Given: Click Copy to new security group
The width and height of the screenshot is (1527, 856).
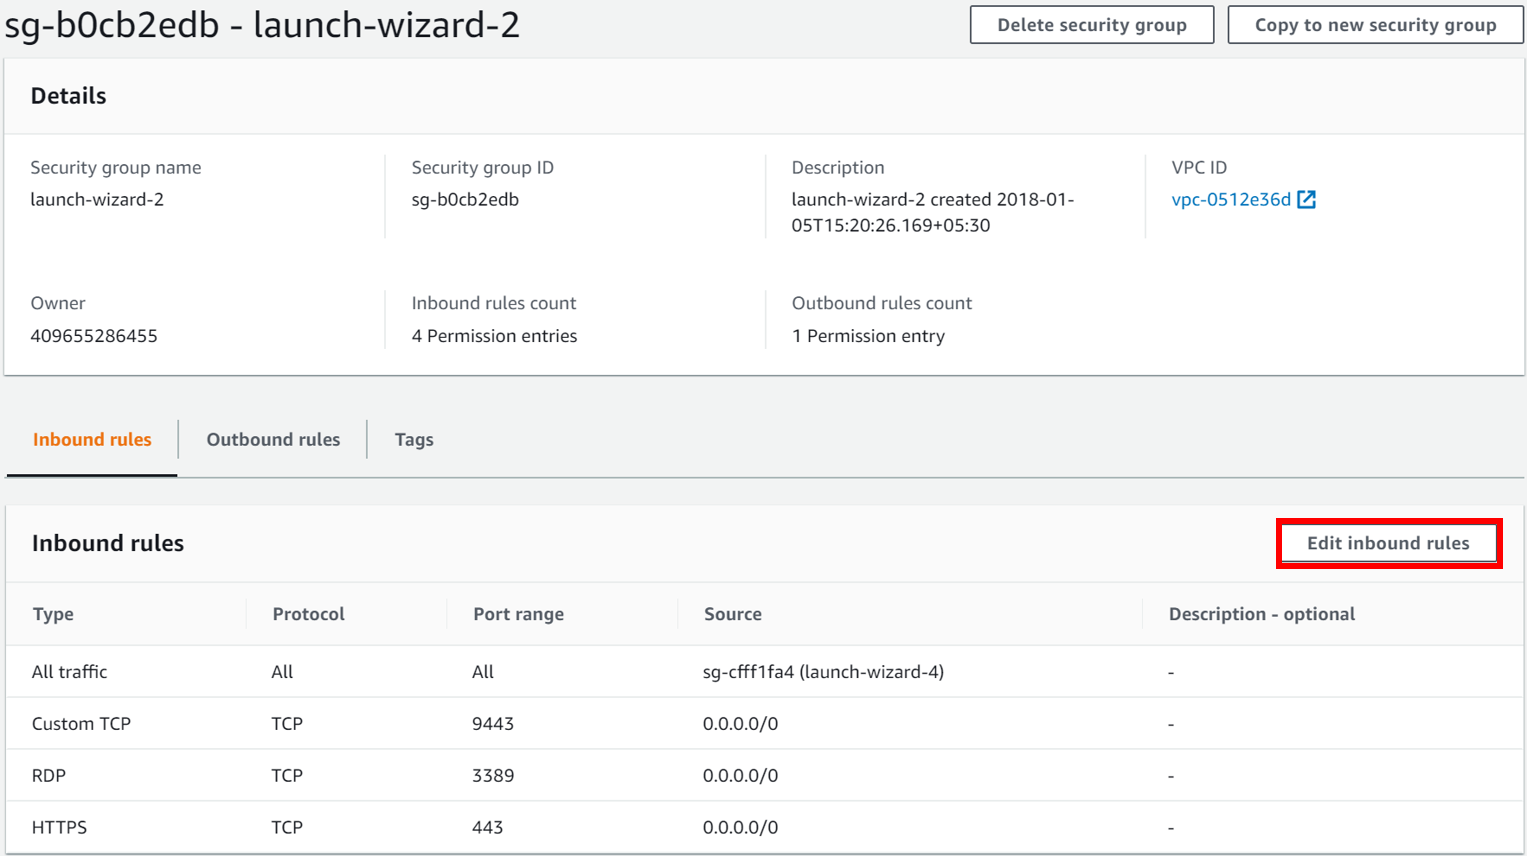Looking at the screenshot, I should [x=1374, y=24].
